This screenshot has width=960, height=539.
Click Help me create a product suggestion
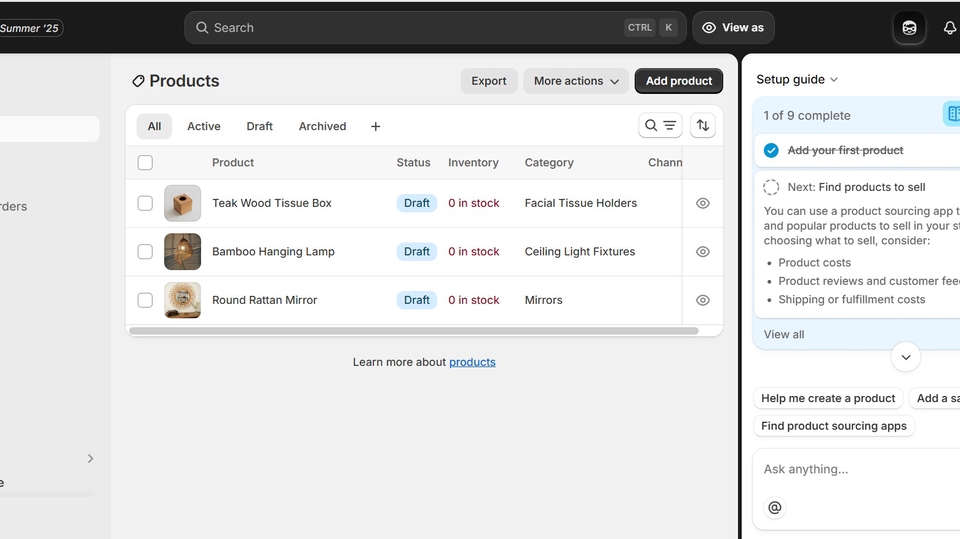point(828,398)
